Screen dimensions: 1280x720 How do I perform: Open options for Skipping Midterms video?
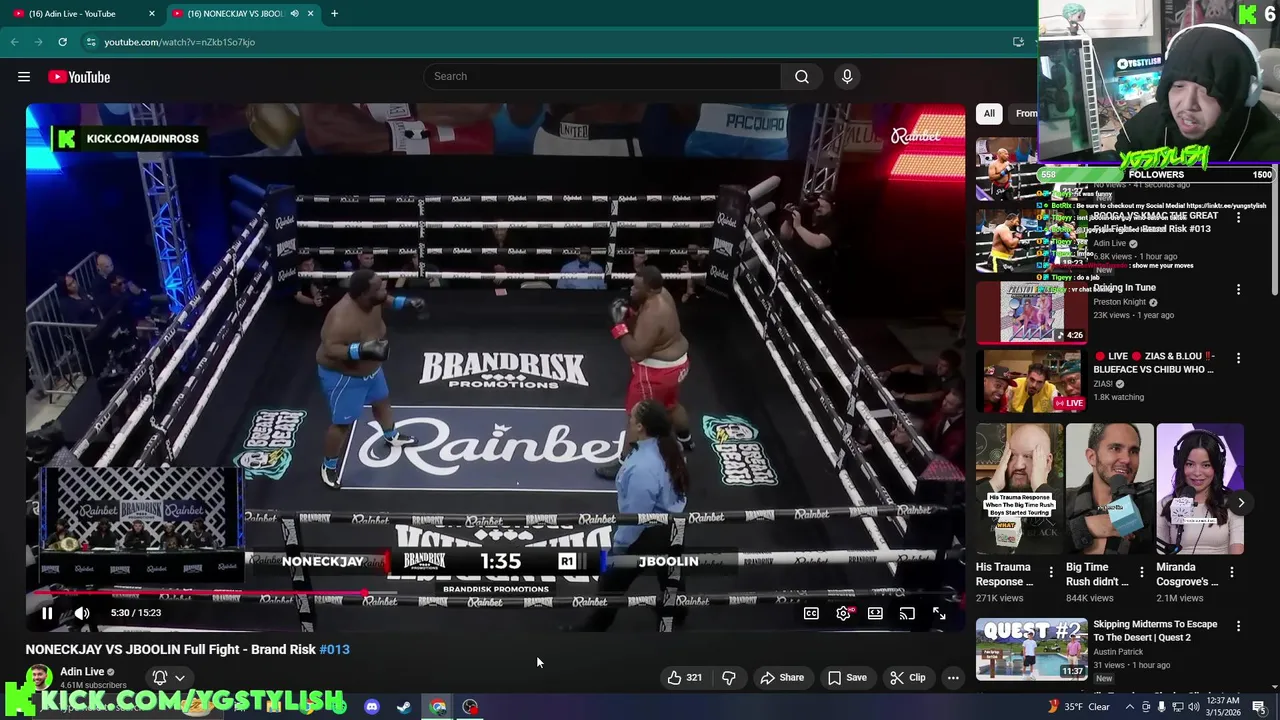pos(1238,626)
